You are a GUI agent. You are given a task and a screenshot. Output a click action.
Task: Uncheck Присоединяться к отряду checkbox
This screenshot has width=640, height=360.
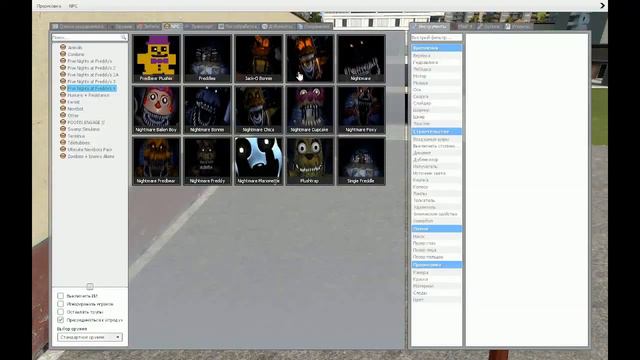(x=60, y=320)
